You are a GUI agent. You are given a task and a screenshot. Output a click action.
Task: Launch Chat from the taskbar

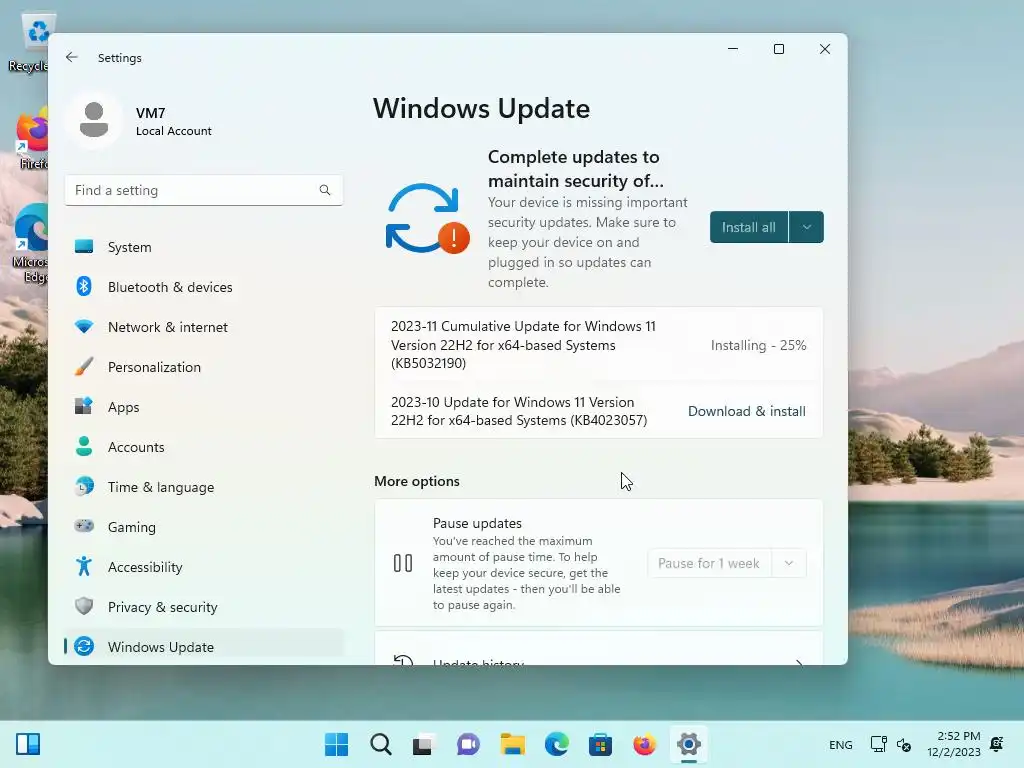pos(468,744)
